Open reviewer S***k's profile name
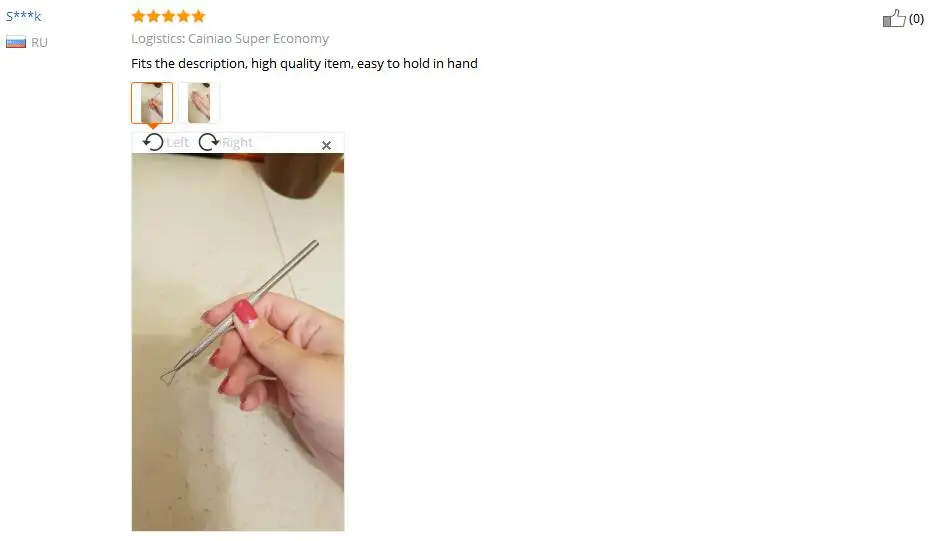This screenshot has height=541, width=935. click(x=24, y=16)
